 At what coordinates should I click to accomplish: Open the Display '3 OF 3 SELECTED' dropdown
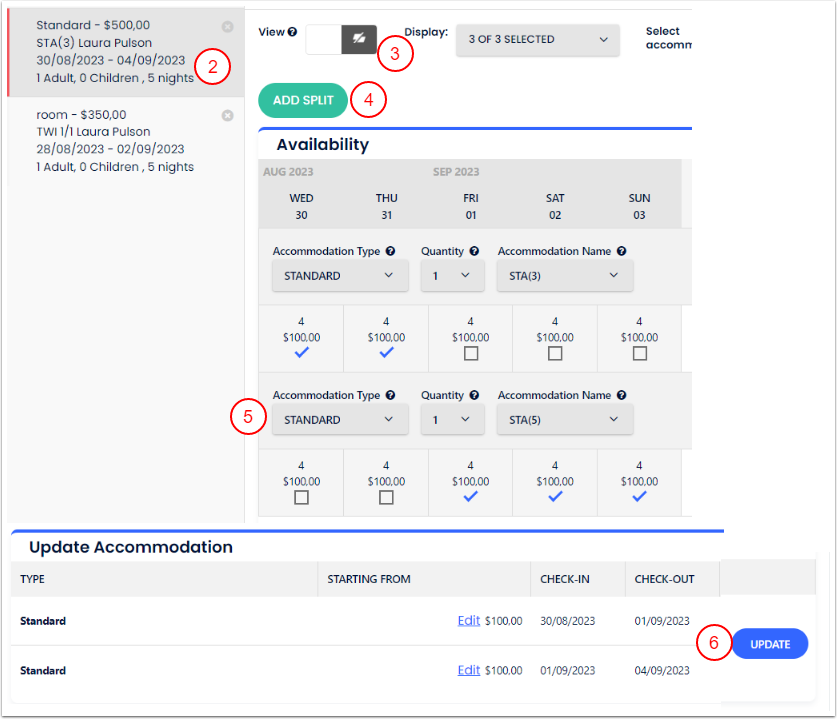537,40
